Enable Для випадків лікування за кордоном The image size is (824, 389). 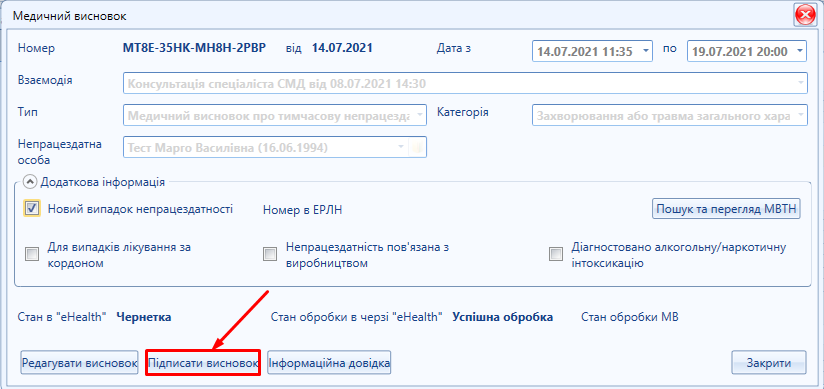click(x=32, y=254)
